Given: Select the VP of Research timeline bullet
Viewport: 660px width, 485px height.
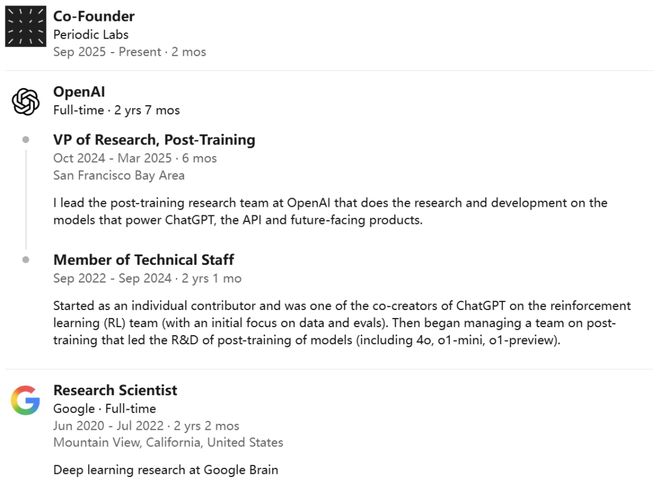Looking at the screenshot, I should point(26,139).
